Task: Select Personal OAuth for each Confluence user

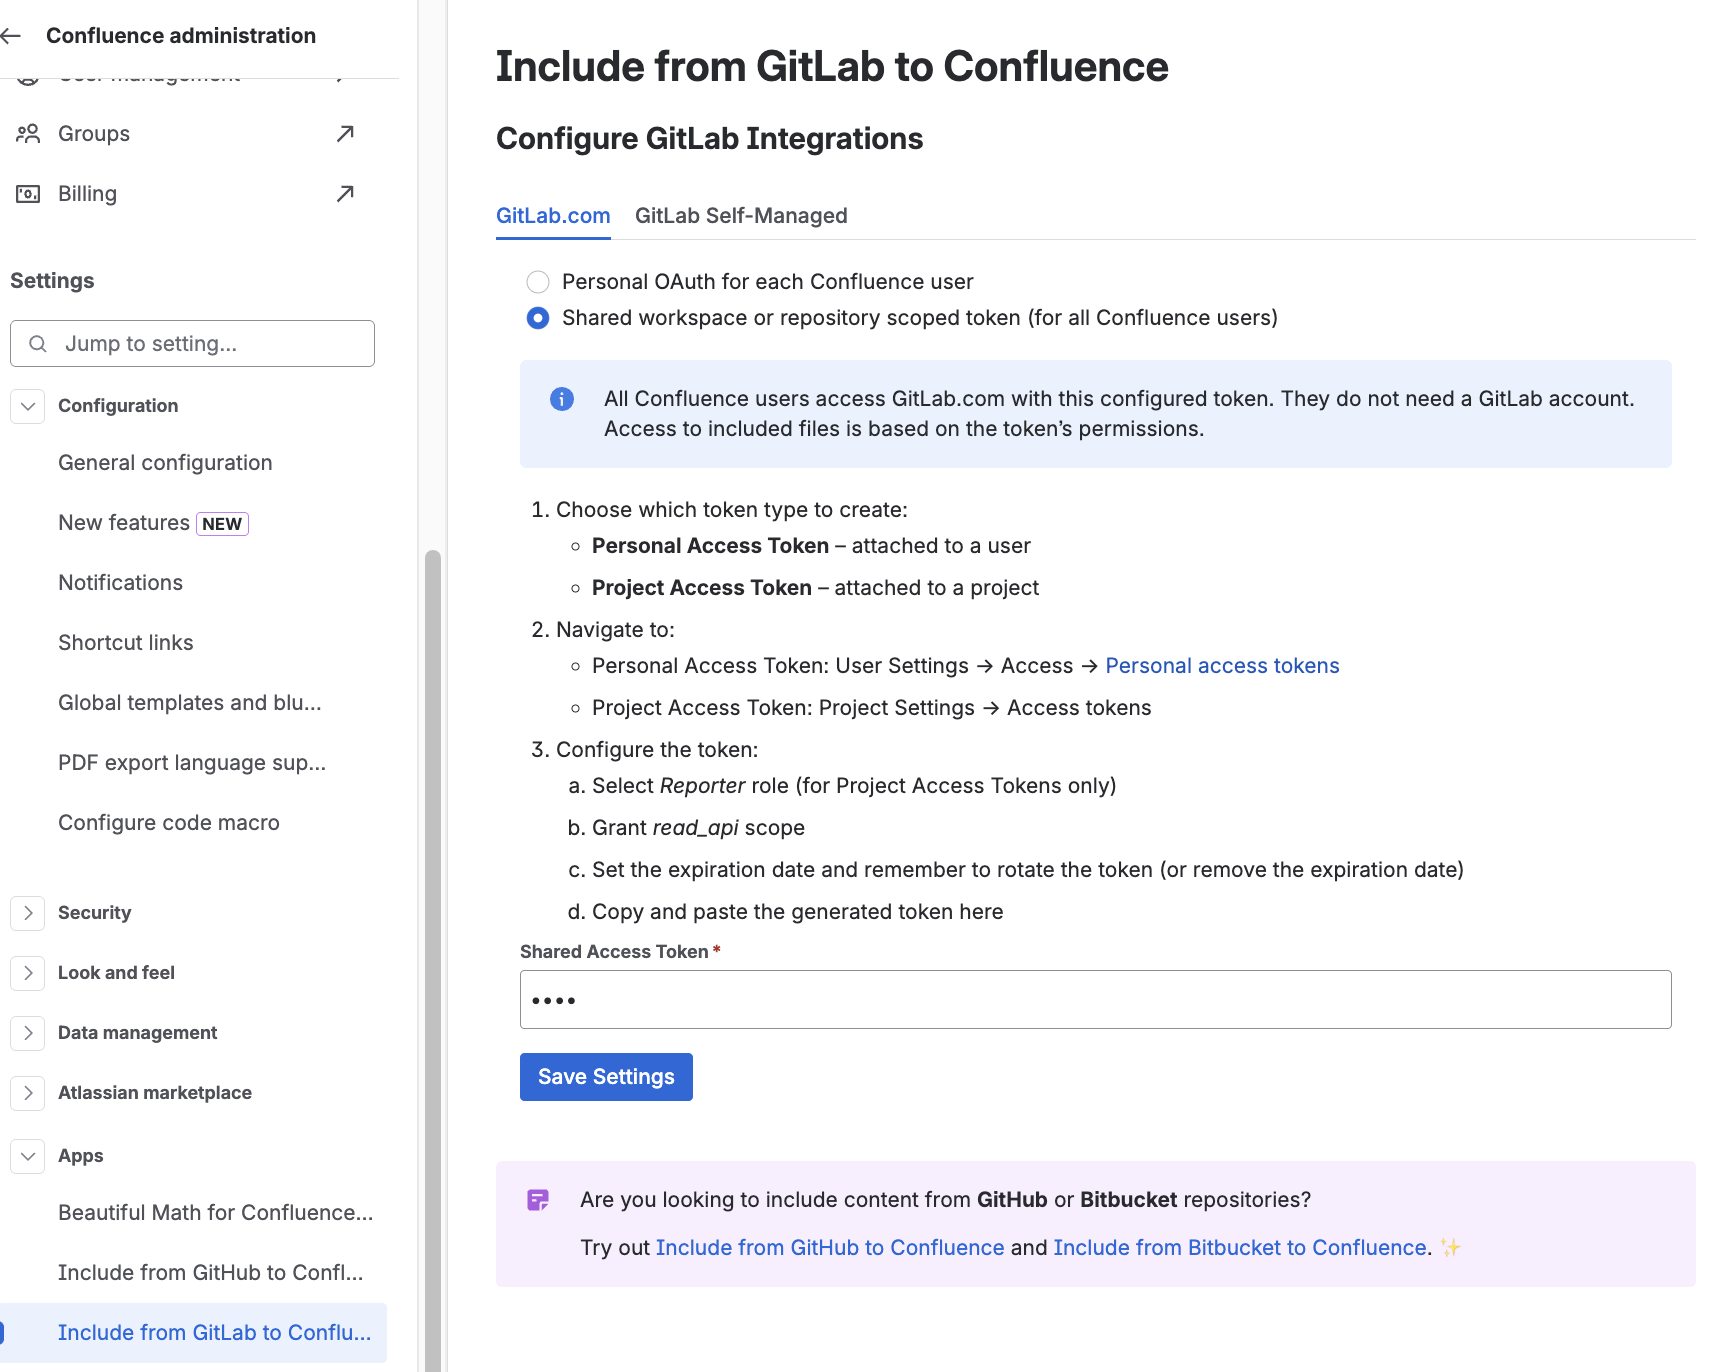Action: (x=537, y=281)
